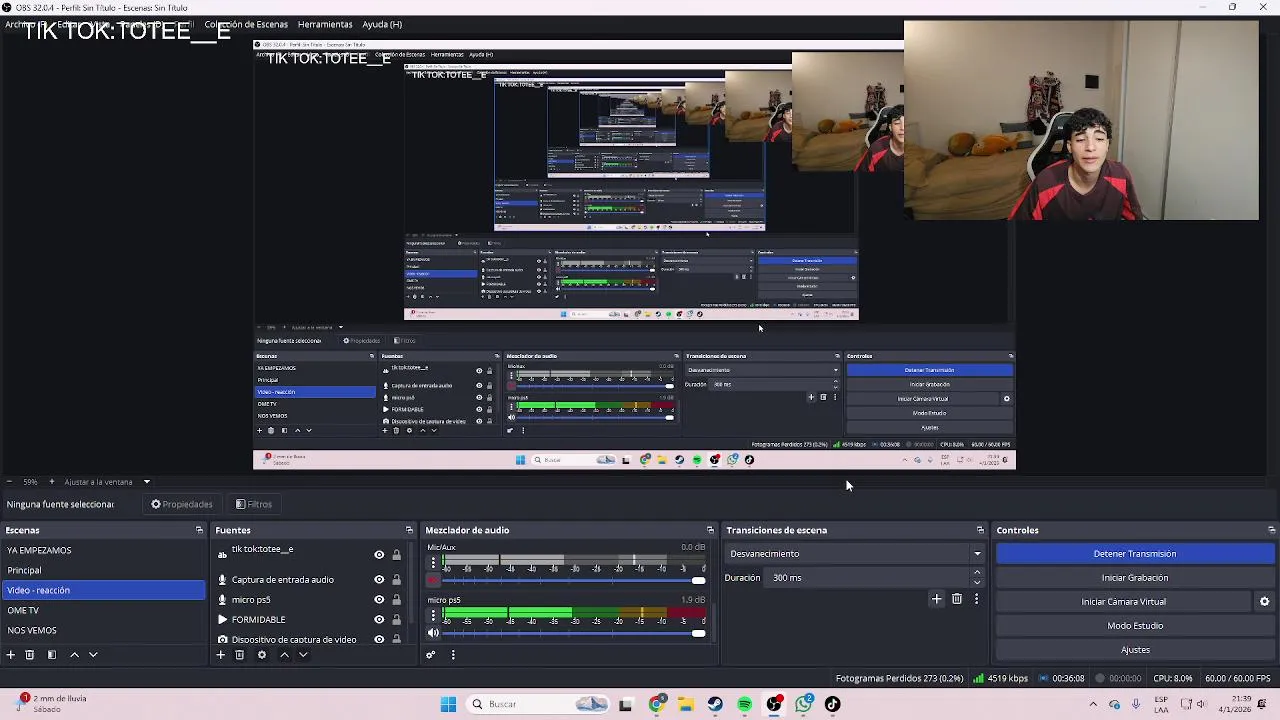Screen dimensions: 1280x720
Task: Hide micro ps5 source eye icon
Action: tap(379, 600)
